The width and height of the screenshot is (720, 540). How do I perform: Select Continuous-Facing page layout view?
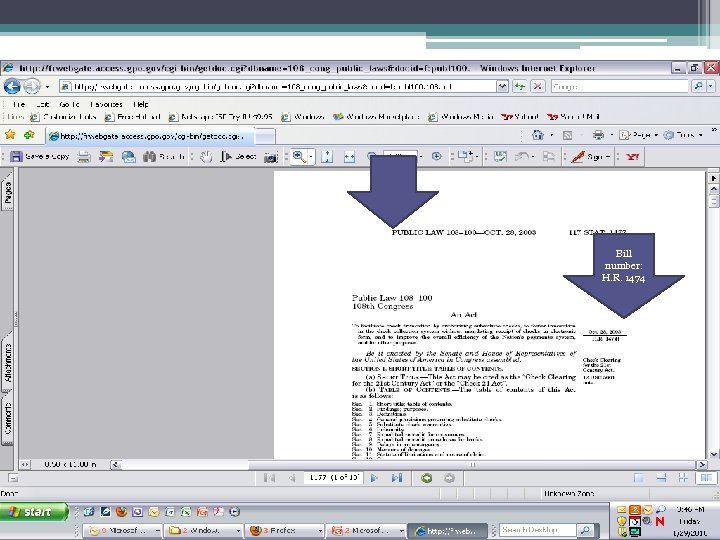683,478
